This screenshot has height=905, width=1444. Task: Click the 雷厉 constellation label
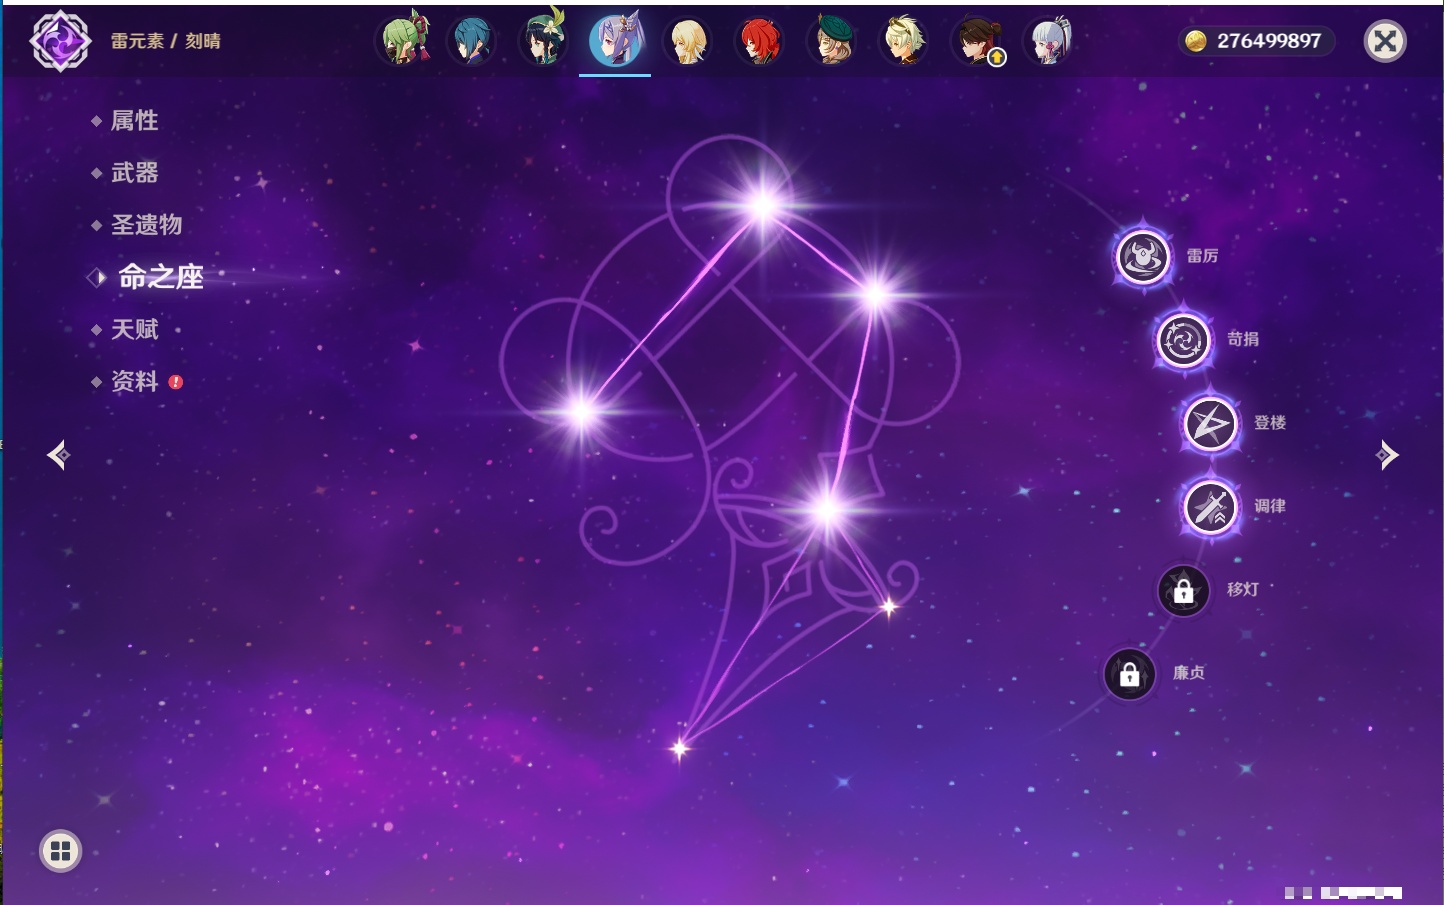point(1202,256)
